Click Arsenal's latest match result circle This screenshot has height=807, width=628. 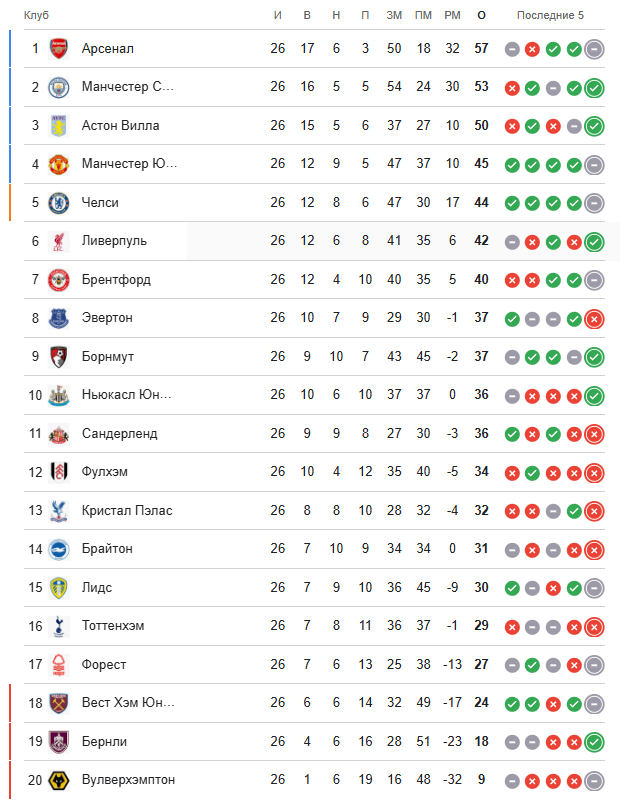[x=594, y=49]
